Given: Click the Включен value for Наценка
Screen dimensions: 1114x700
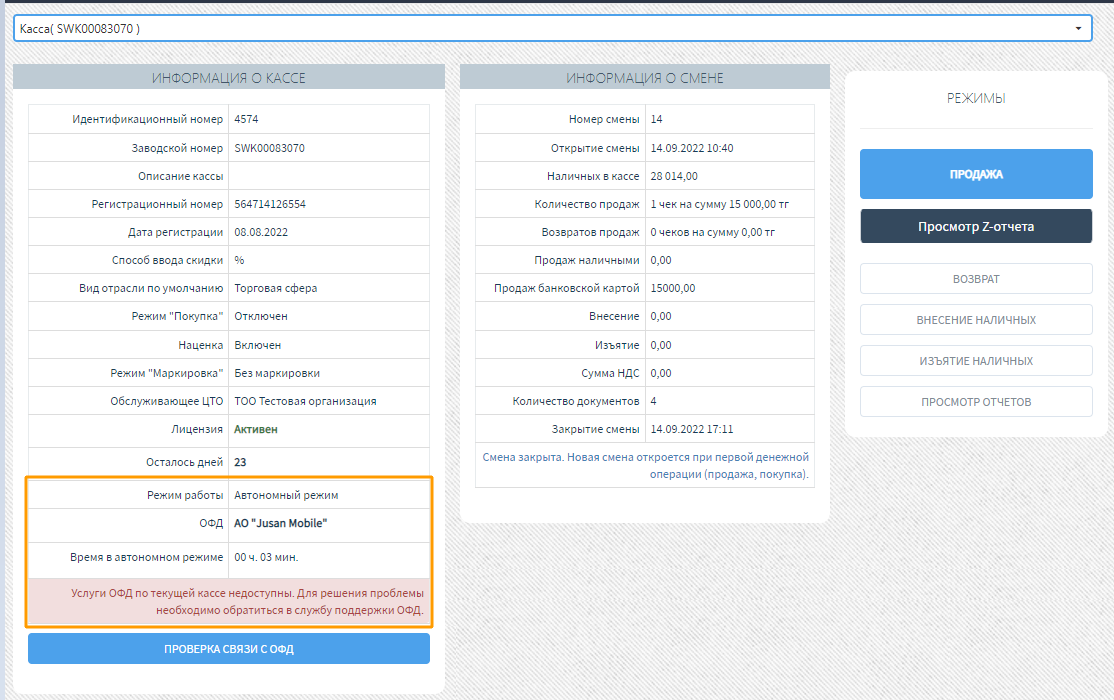Looking at the screenshot, I should pyautogui.click(x=257, y=345).
